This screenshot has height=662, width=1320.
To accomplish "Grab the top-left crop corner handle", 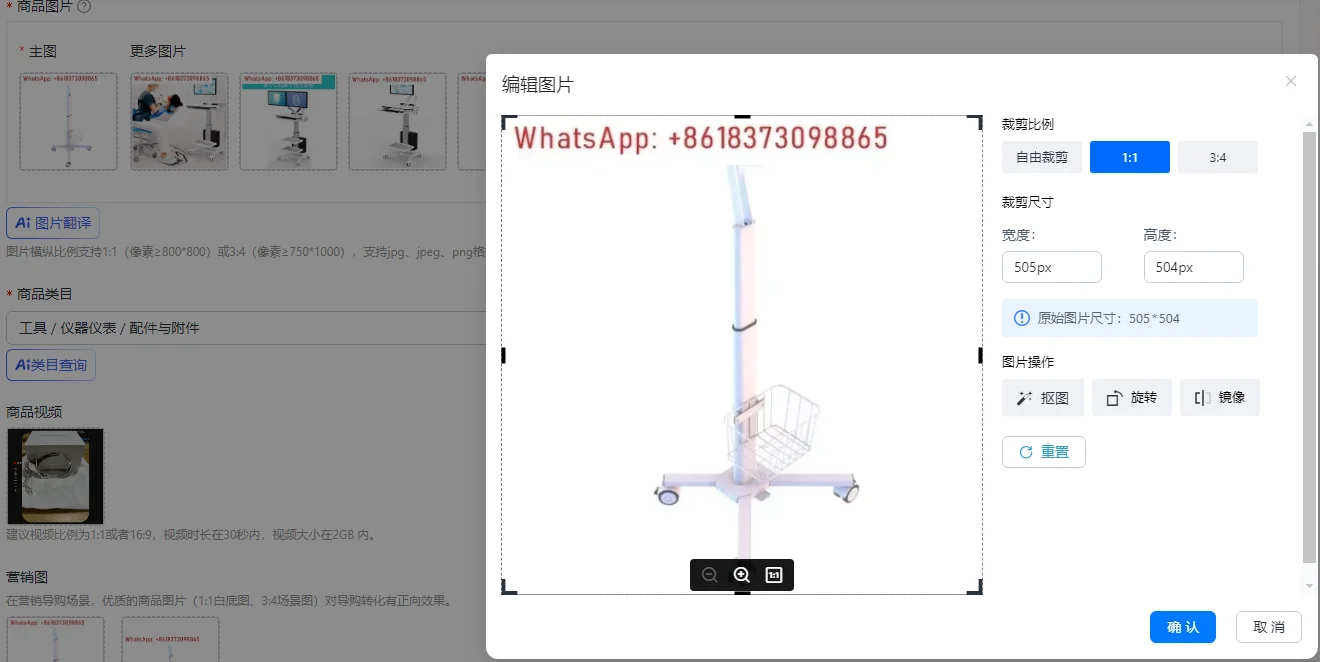I will [507, 120].
